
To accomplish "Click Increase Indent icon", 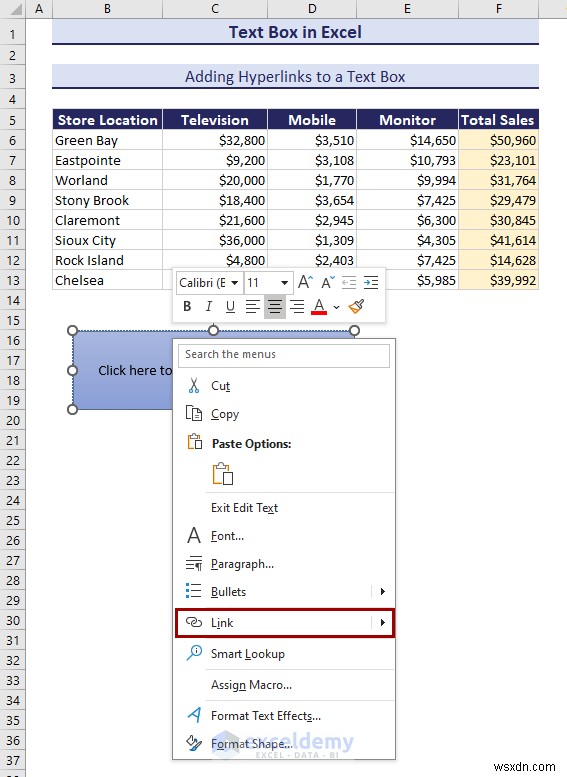I will tap(371, 282).
